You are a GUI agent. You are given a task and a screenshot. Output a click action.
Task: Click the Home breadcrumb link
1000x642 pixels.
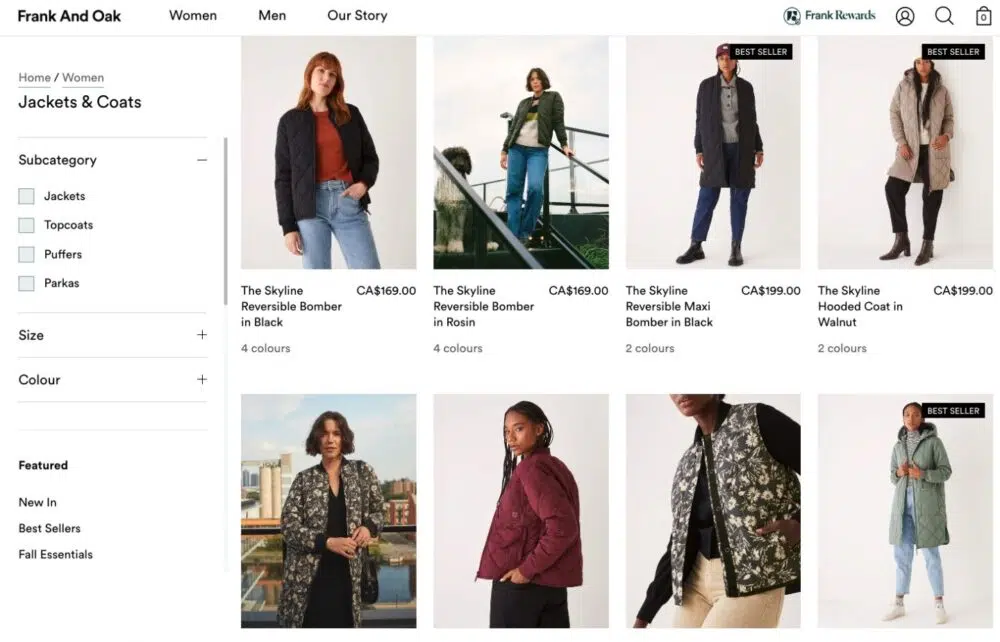(34, 78)
